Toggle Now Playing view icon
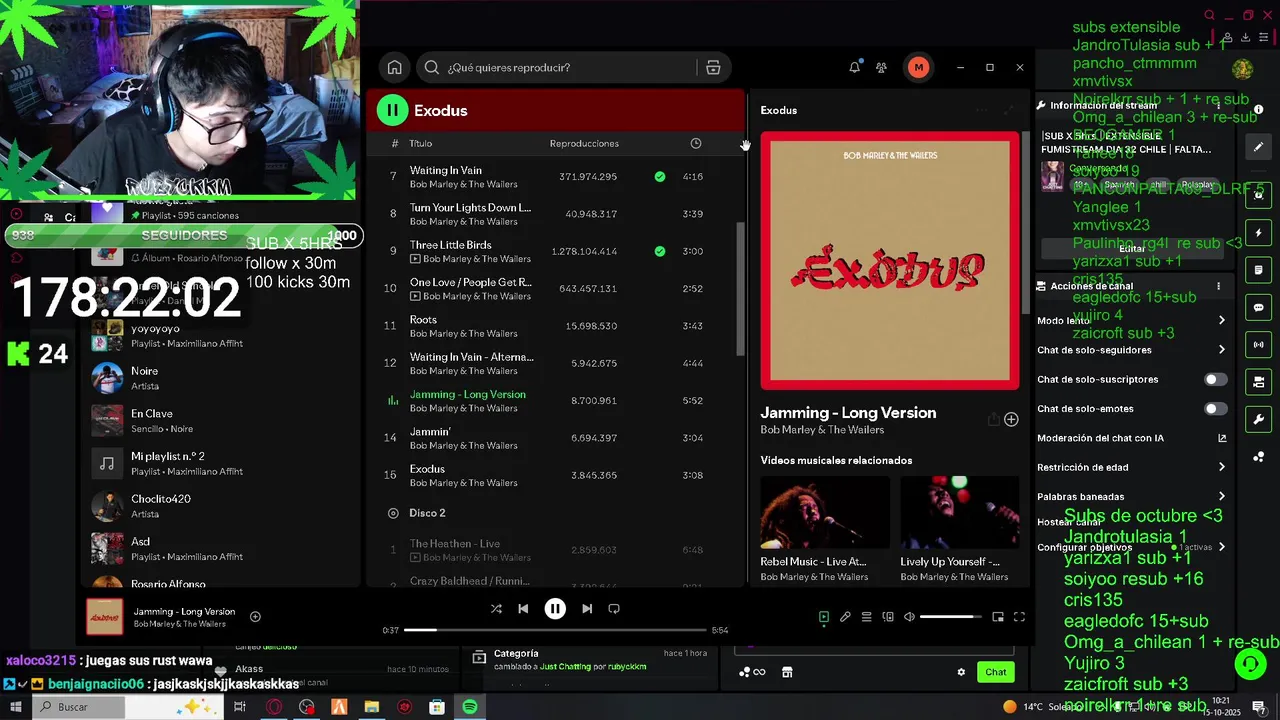1280x720 pixels. 824,617
